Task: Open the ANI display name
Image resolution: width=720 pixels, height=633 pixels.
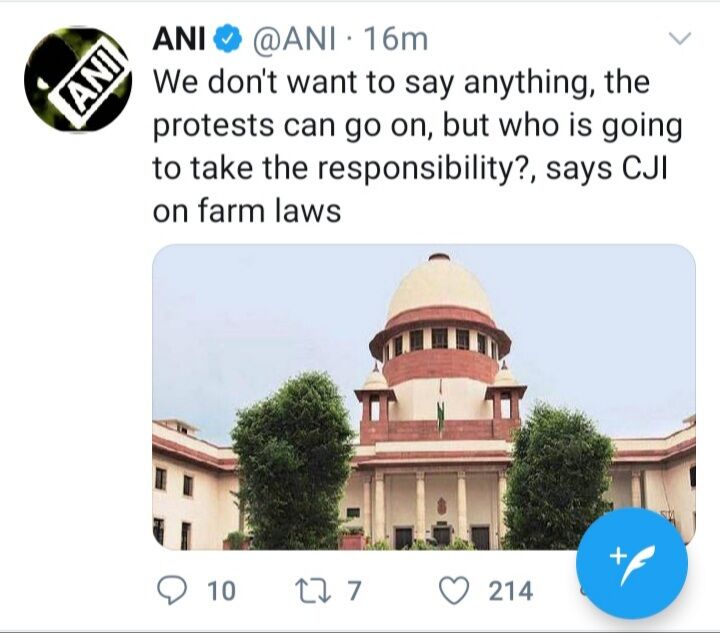Action: 179,40
